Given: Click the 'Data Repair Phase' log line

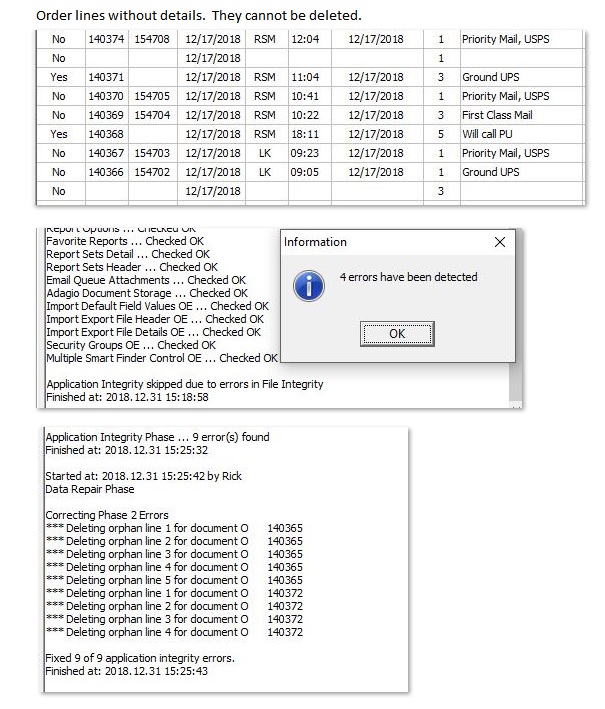Looking at the screenshot, I should point(90,489).
